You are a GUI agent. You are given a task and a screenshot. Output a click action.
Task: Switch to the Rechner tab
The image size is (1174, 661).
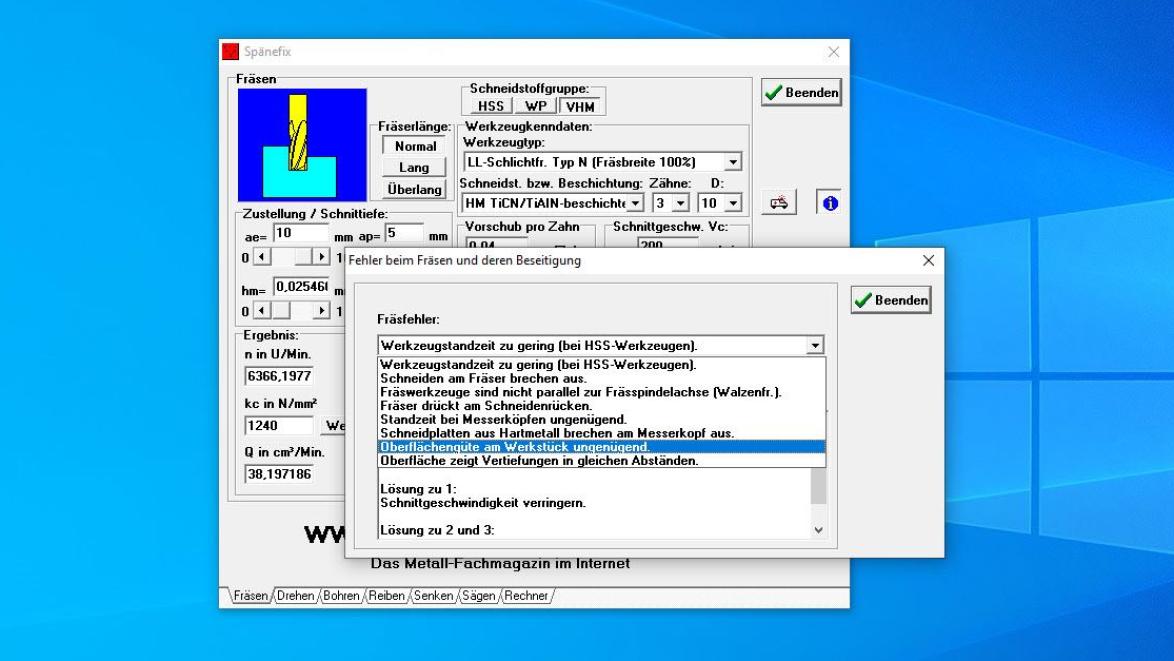click(526, 596)
